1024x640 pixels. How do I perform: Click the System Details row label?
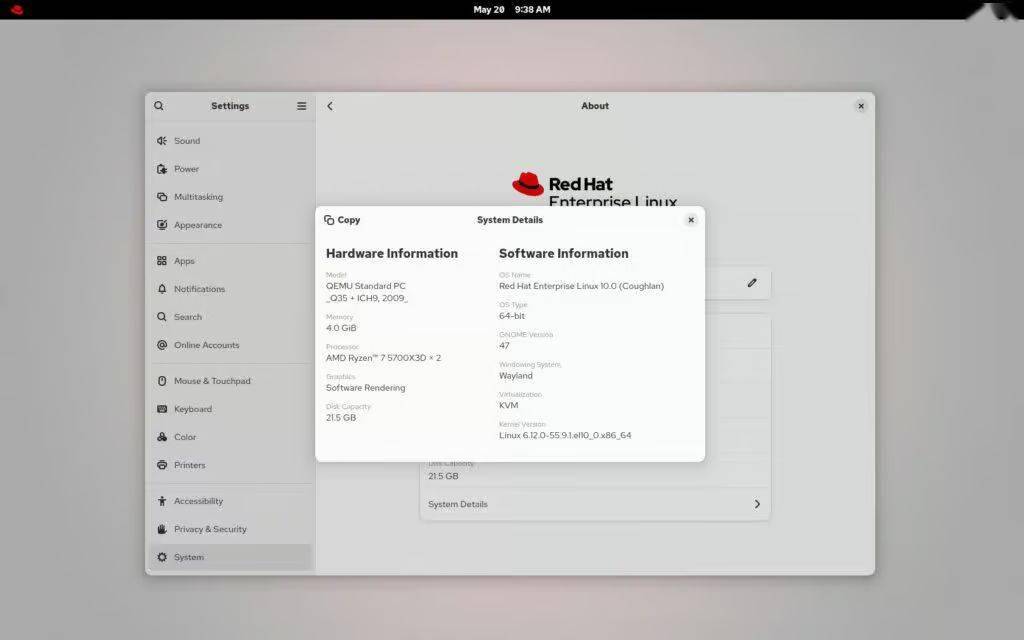click(458, 504)
